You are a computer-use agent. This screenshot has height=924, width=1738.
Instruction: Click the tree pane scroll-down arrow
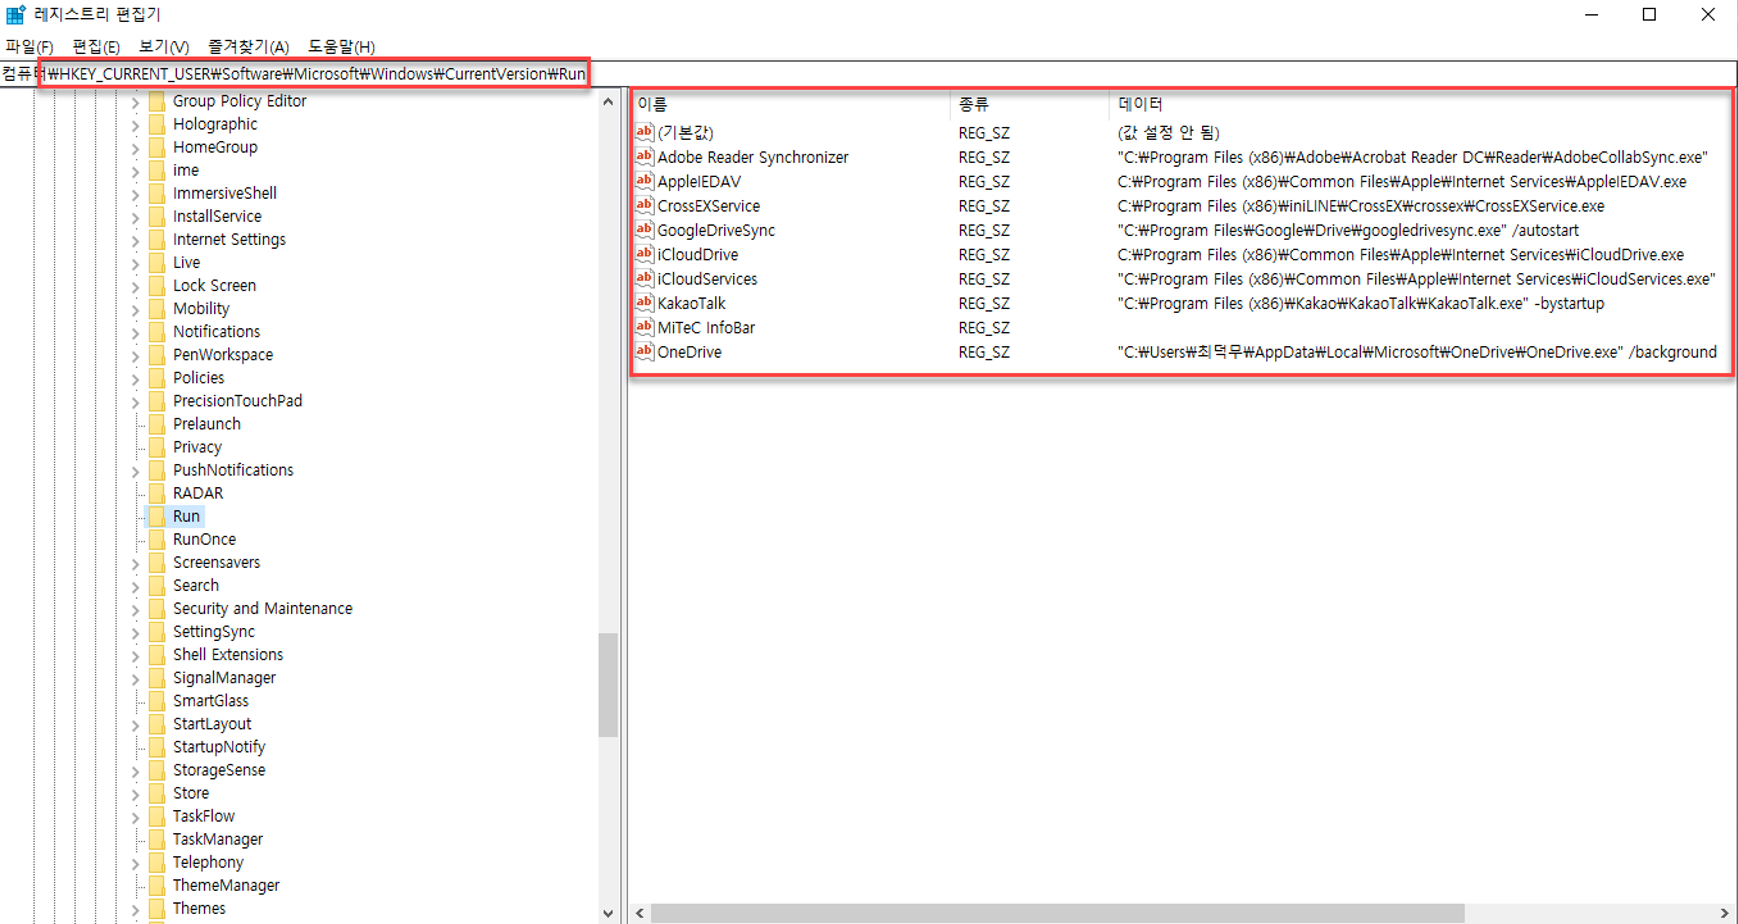(608, 913)
